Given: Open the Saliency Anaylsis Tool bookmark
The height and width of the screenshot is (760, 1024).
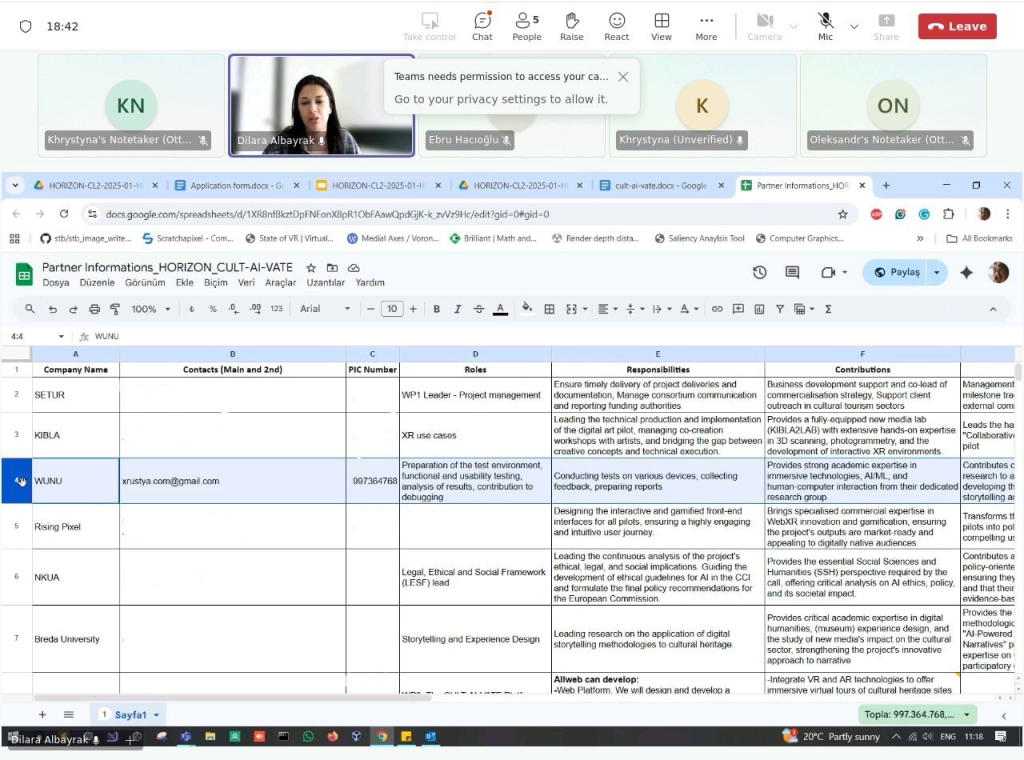Looking at the screenshot, I should coord(699,238).
